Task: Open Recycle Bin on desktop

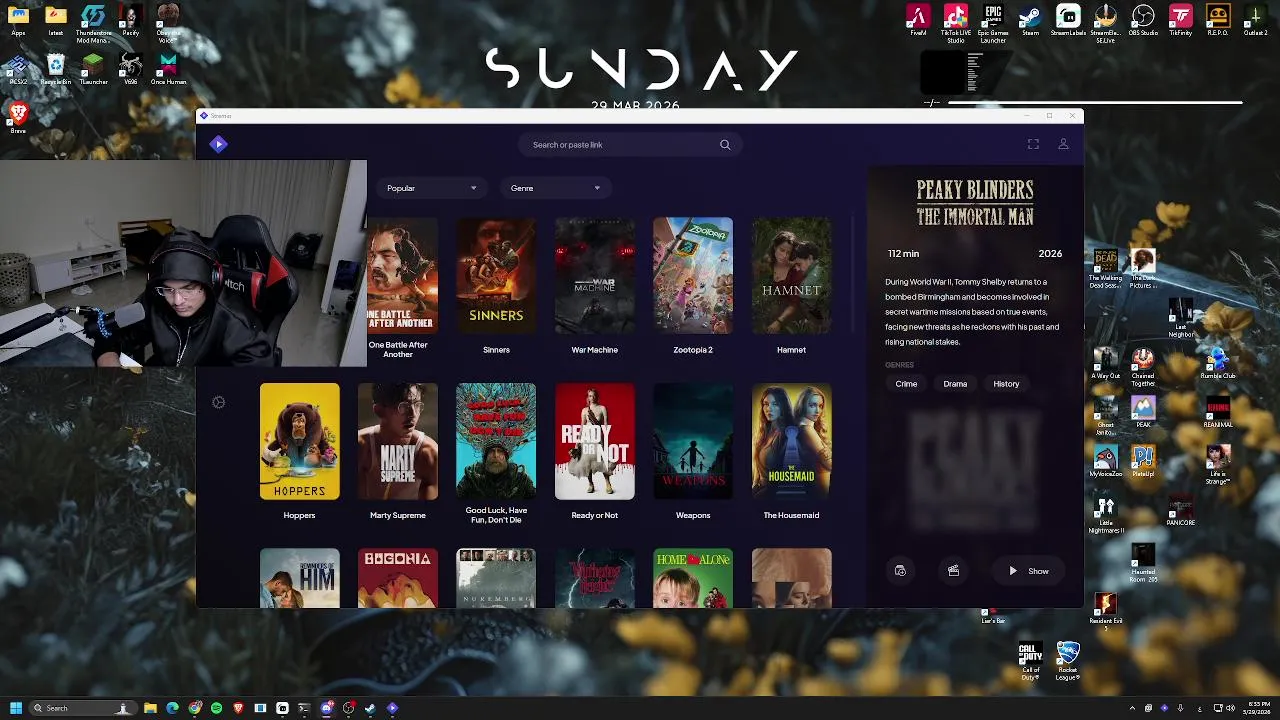Action: tap(55, 70)
